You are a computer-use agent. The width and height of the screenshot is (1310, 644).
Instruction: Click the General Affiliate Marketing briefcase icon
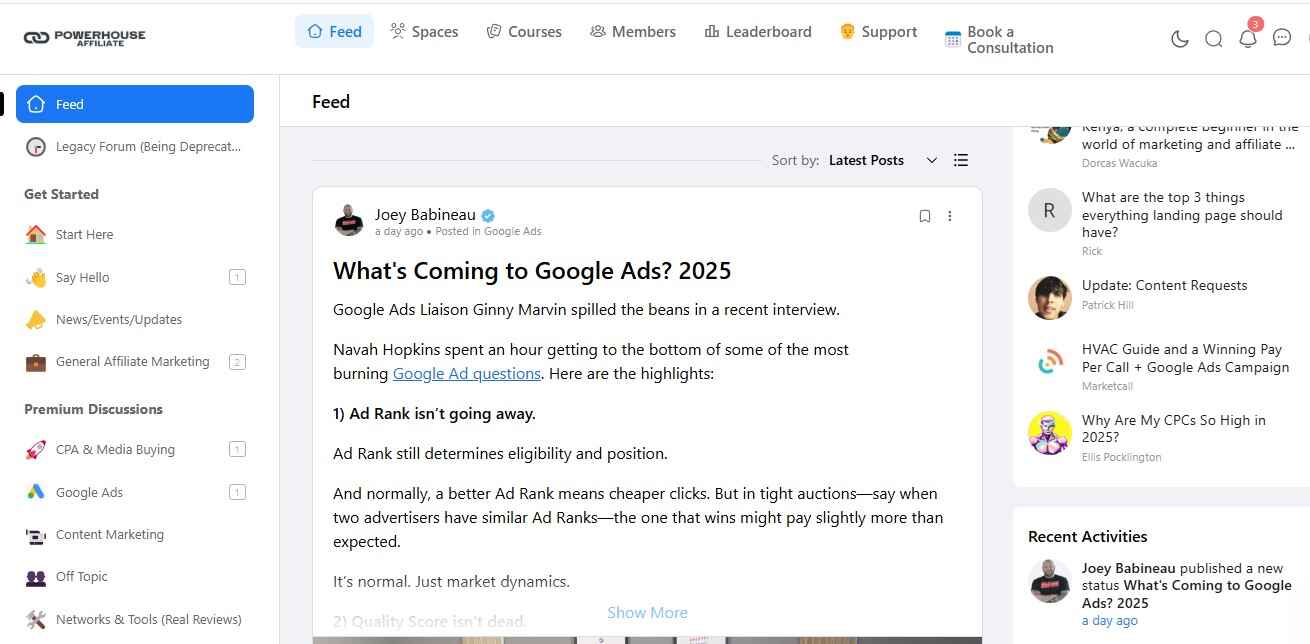36,361
